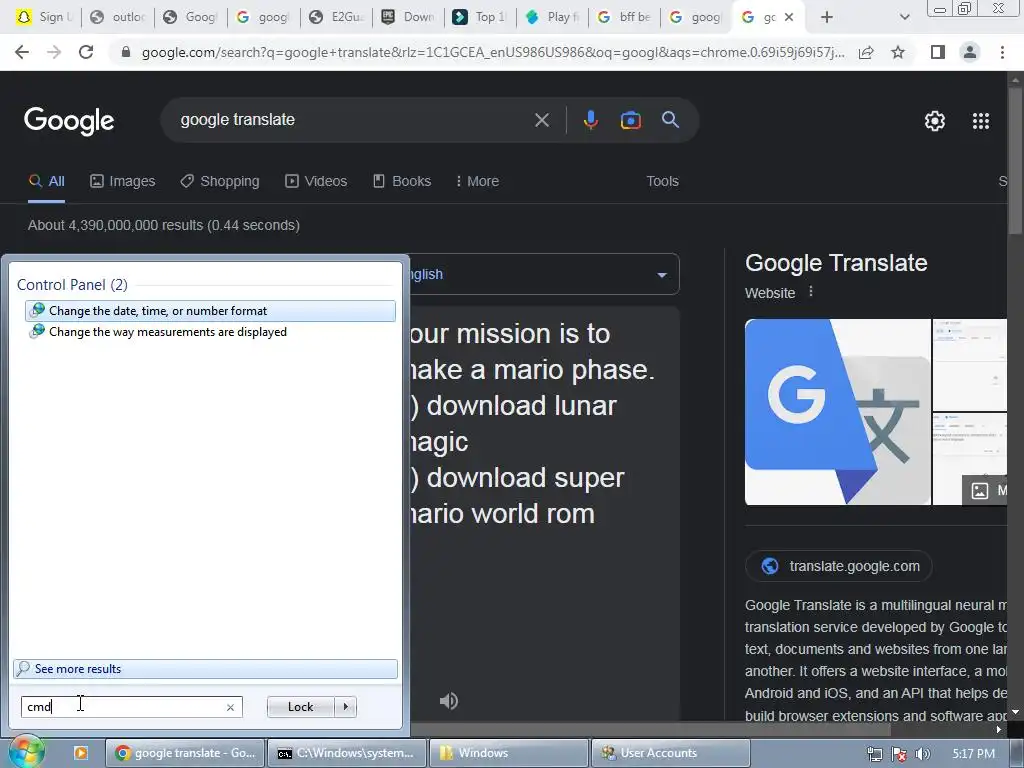
Task: Open the Google Translate logo thumbnail
Action: tap(837, 412)
